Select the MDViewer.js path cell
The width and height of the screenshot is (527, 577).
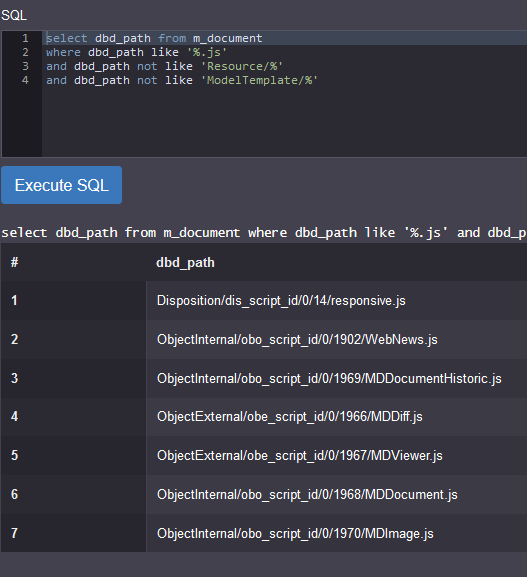[x=337, y=456]
